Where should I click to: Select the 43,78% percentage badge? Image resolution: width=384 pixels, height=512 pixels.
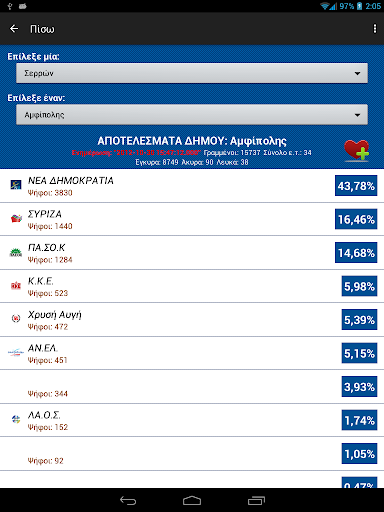tap(356, 186)
